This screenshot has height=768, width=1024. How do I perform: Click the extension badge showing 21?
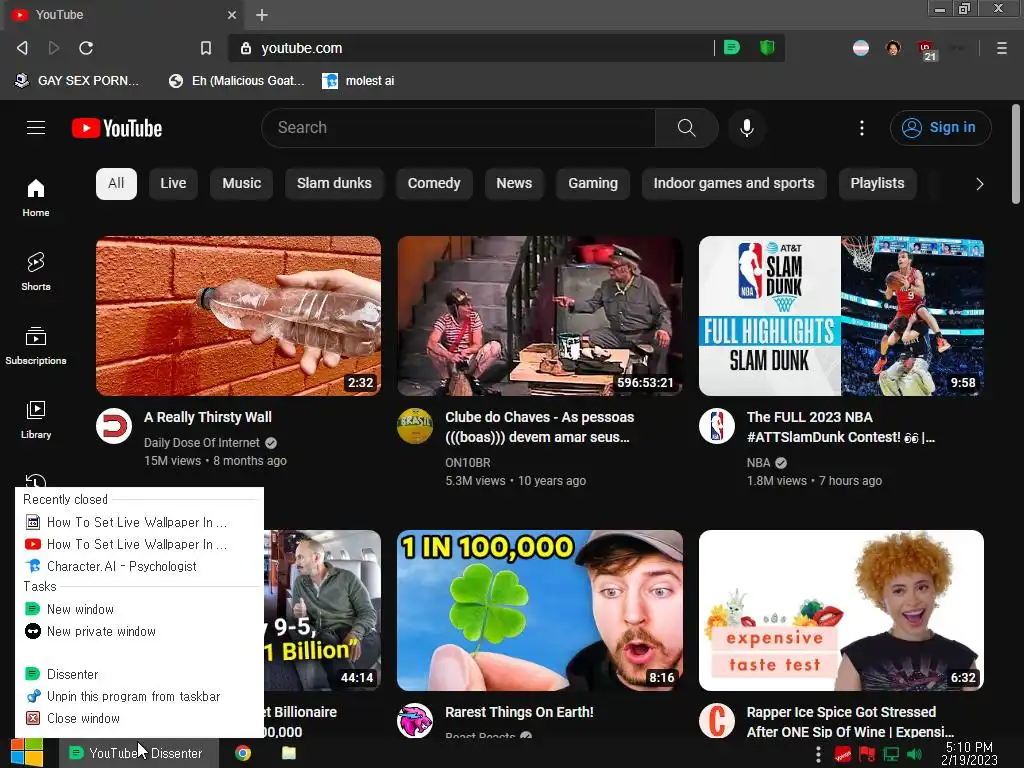click(927, 50)
